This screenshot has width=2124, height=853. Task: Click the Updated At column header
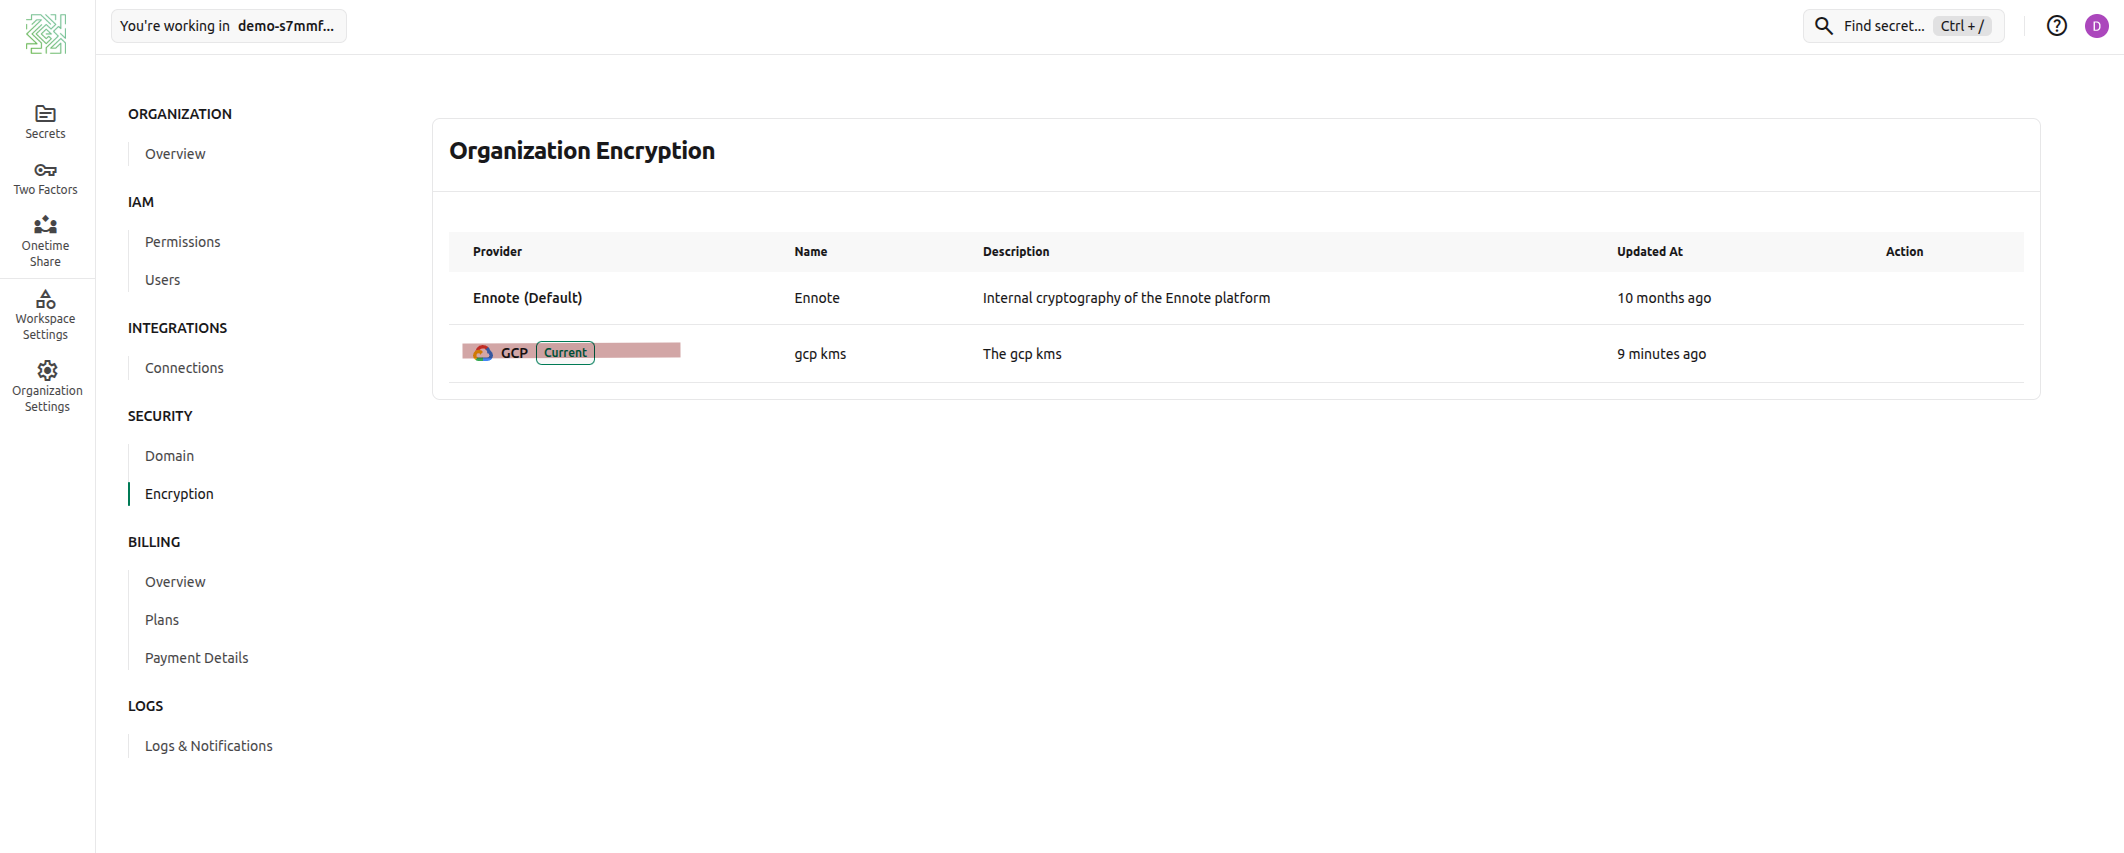pos(1650,252)
